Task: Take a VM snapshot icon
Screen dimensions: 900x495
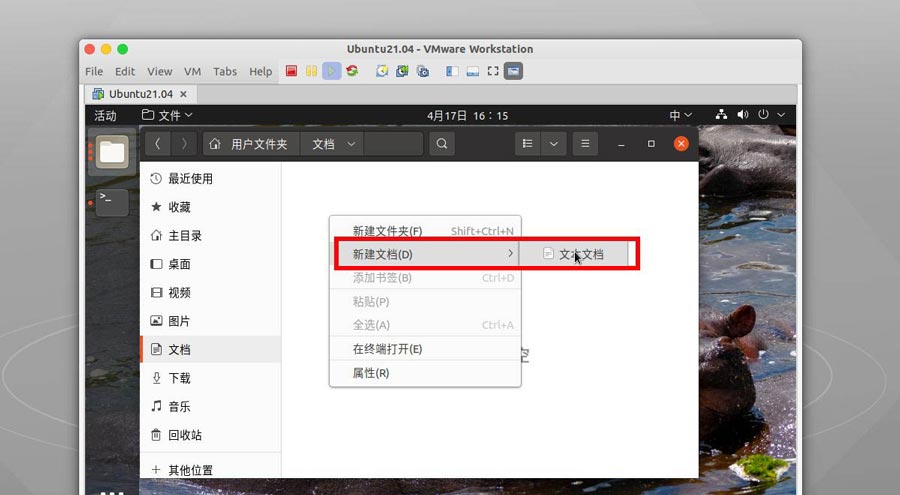Action: [x=382, y=71]
